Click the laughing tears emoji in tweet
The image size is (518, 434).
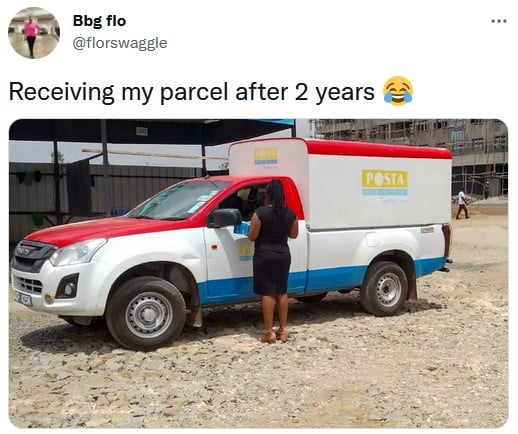(398, 91)
